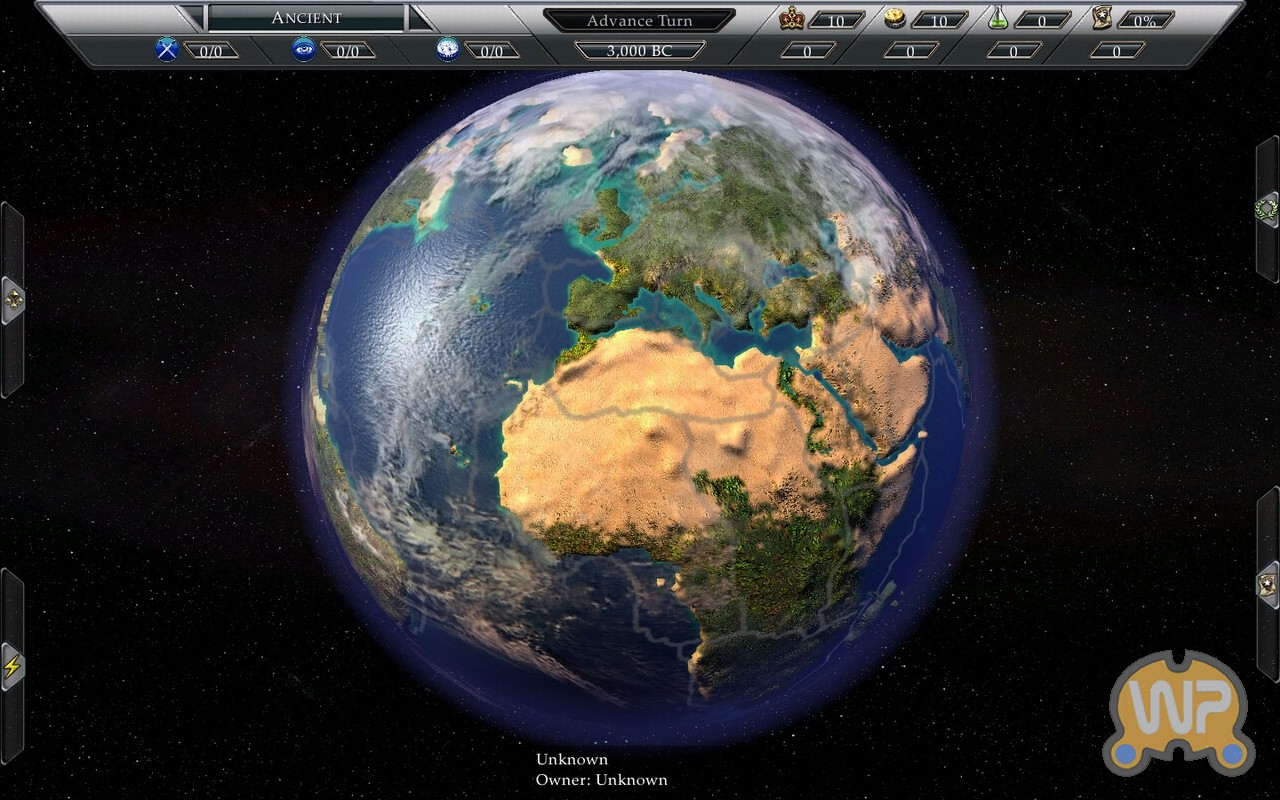
Task: Expand the left gold emblem side tab
Action: (12, 299)
